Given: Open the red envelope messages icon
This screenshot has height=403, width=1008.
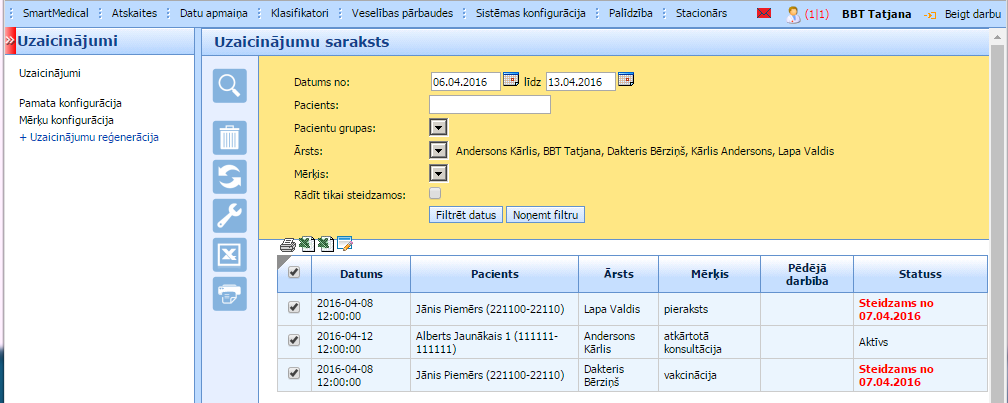Looking at the screenshot, I should click(x=764, y=15).
